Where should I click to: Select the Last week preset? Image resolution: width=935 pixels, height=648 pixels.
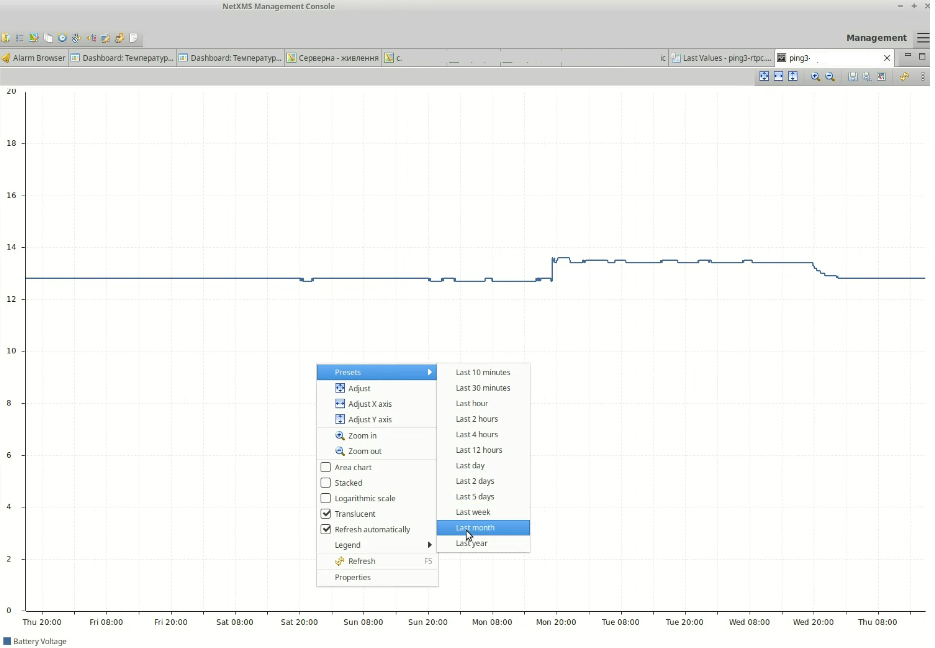(x=473, y=512)
